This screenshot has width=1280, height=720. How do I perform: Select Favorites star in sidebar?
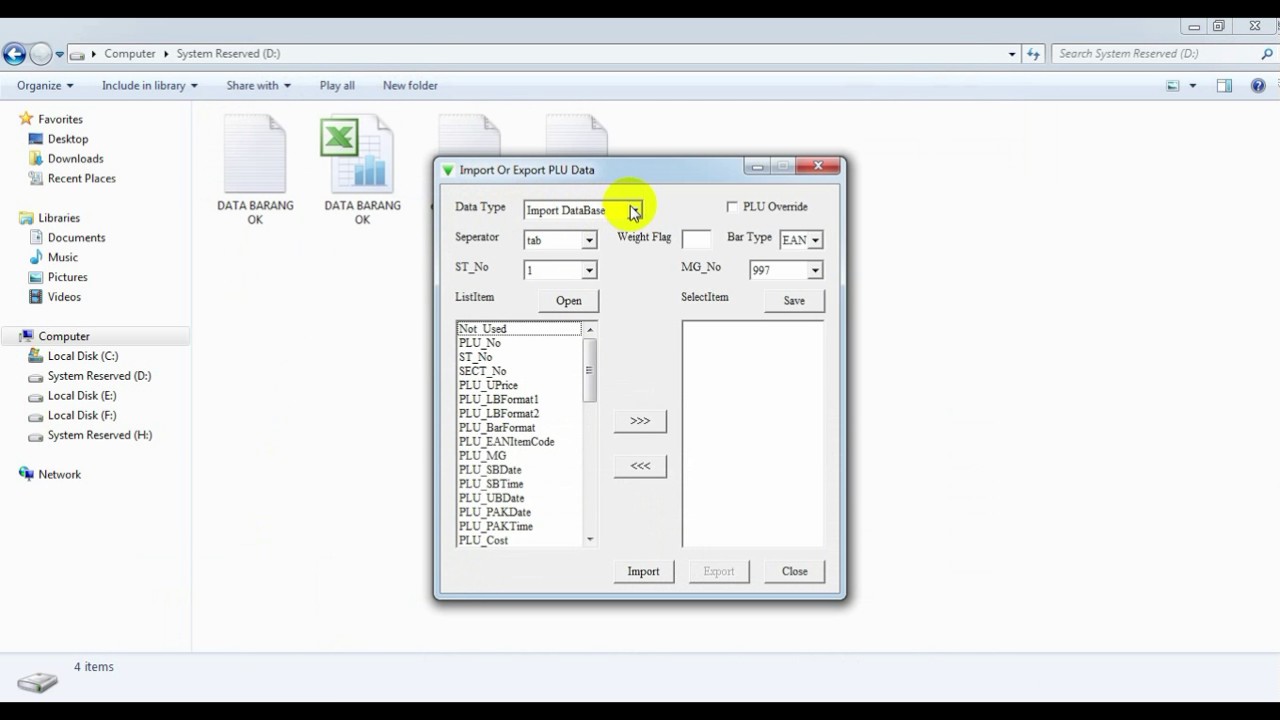[26, 119]
